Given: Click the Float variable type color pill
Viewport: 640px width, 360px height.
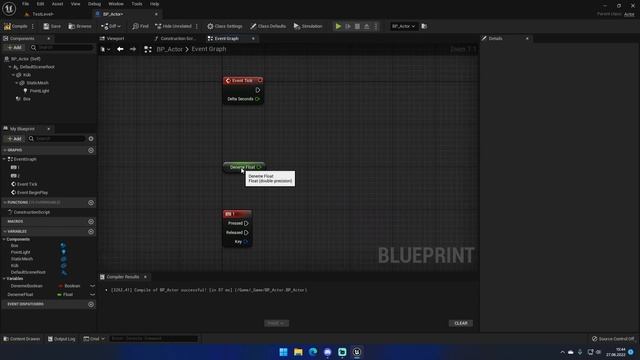Looking at the screenshot, I should tap(60, 294).
